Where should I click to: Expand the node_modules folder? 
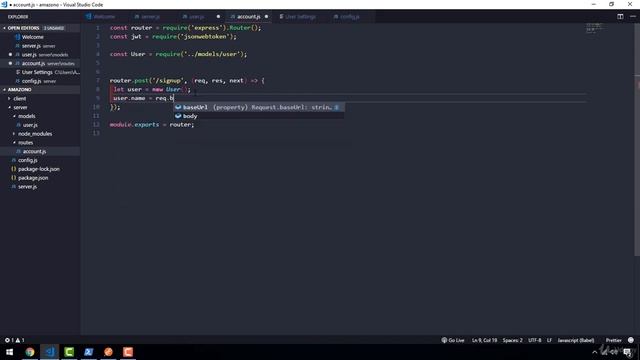click(x=34, y=134)
